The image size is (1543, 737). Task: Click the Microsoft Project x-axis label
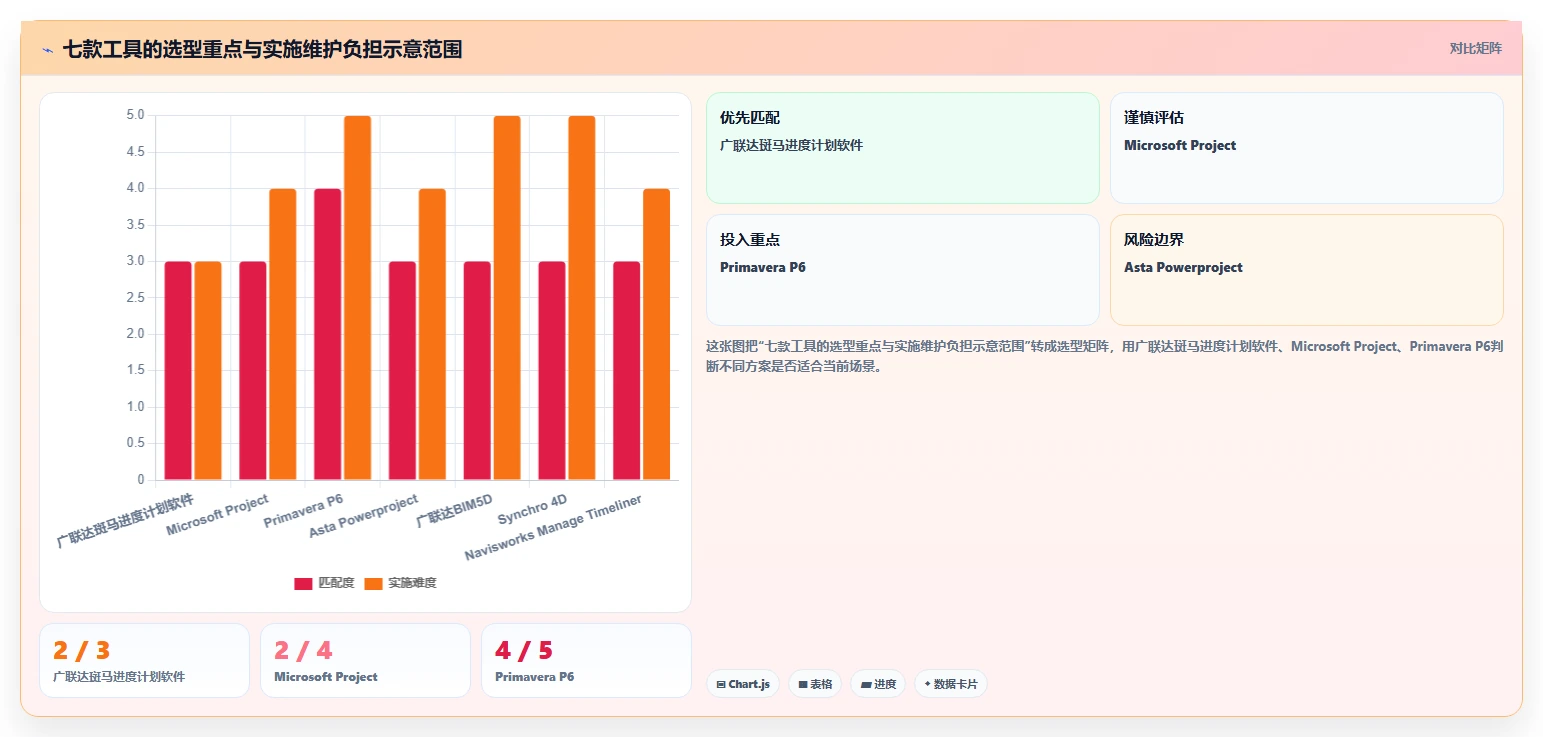pos(218,514)
